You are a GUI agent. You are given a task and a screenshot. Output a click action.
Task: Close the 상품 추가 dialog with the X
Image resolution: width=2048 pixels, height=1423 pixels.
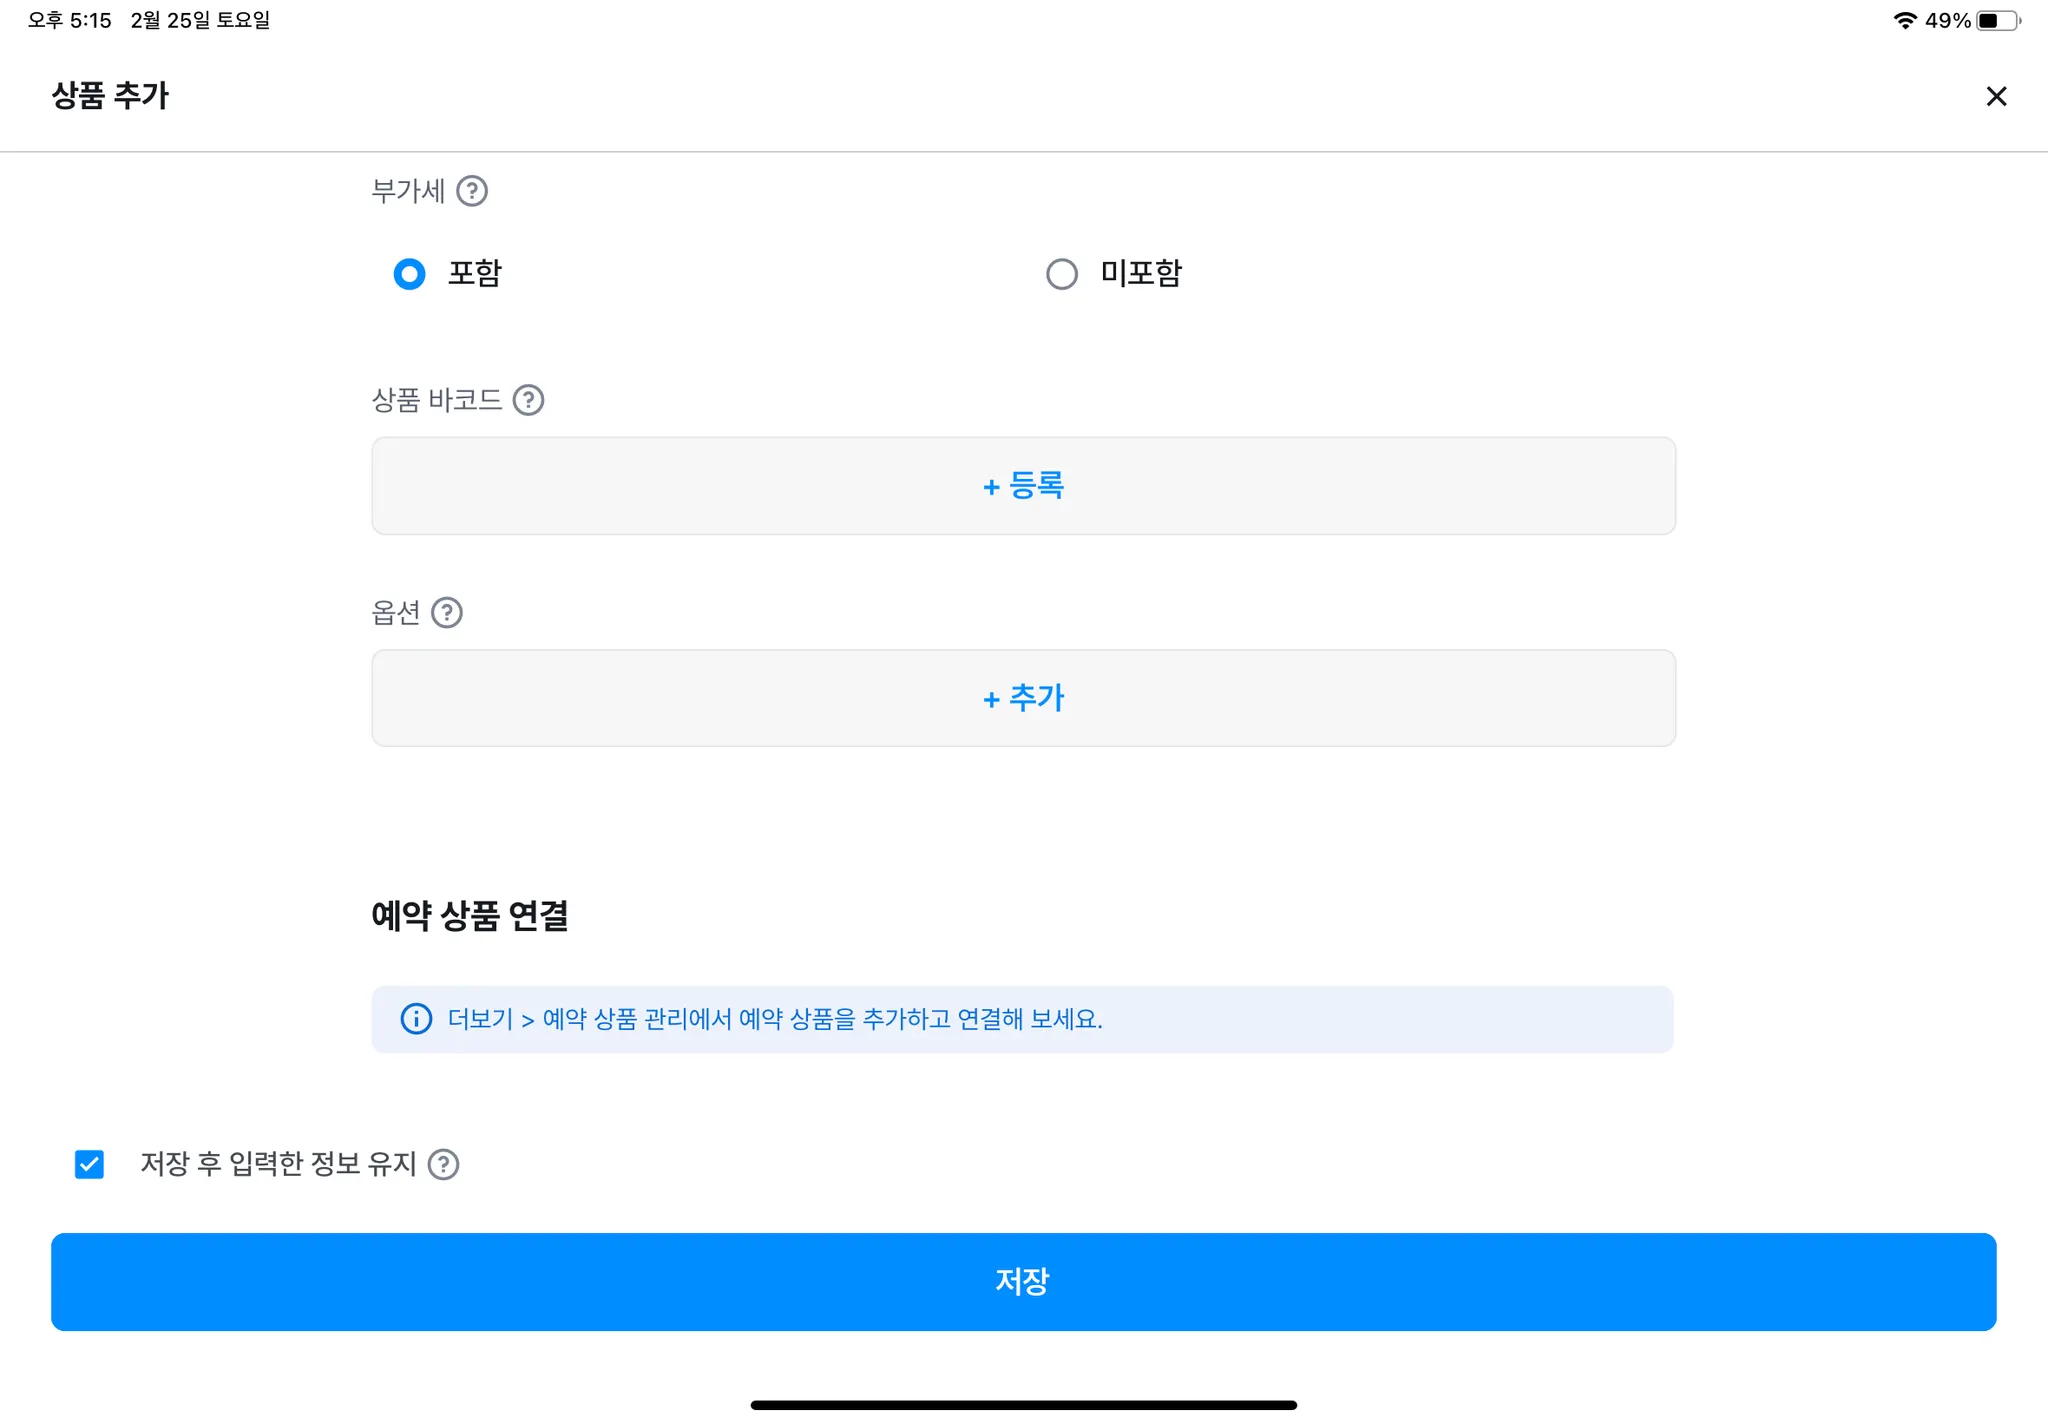pos(1996,96)
